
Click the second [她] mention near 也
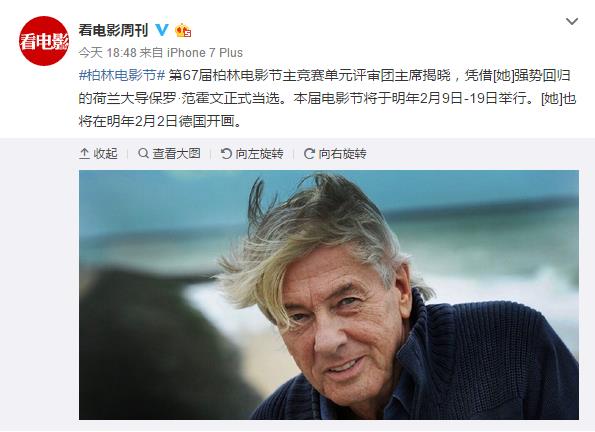tap(551, 98)
